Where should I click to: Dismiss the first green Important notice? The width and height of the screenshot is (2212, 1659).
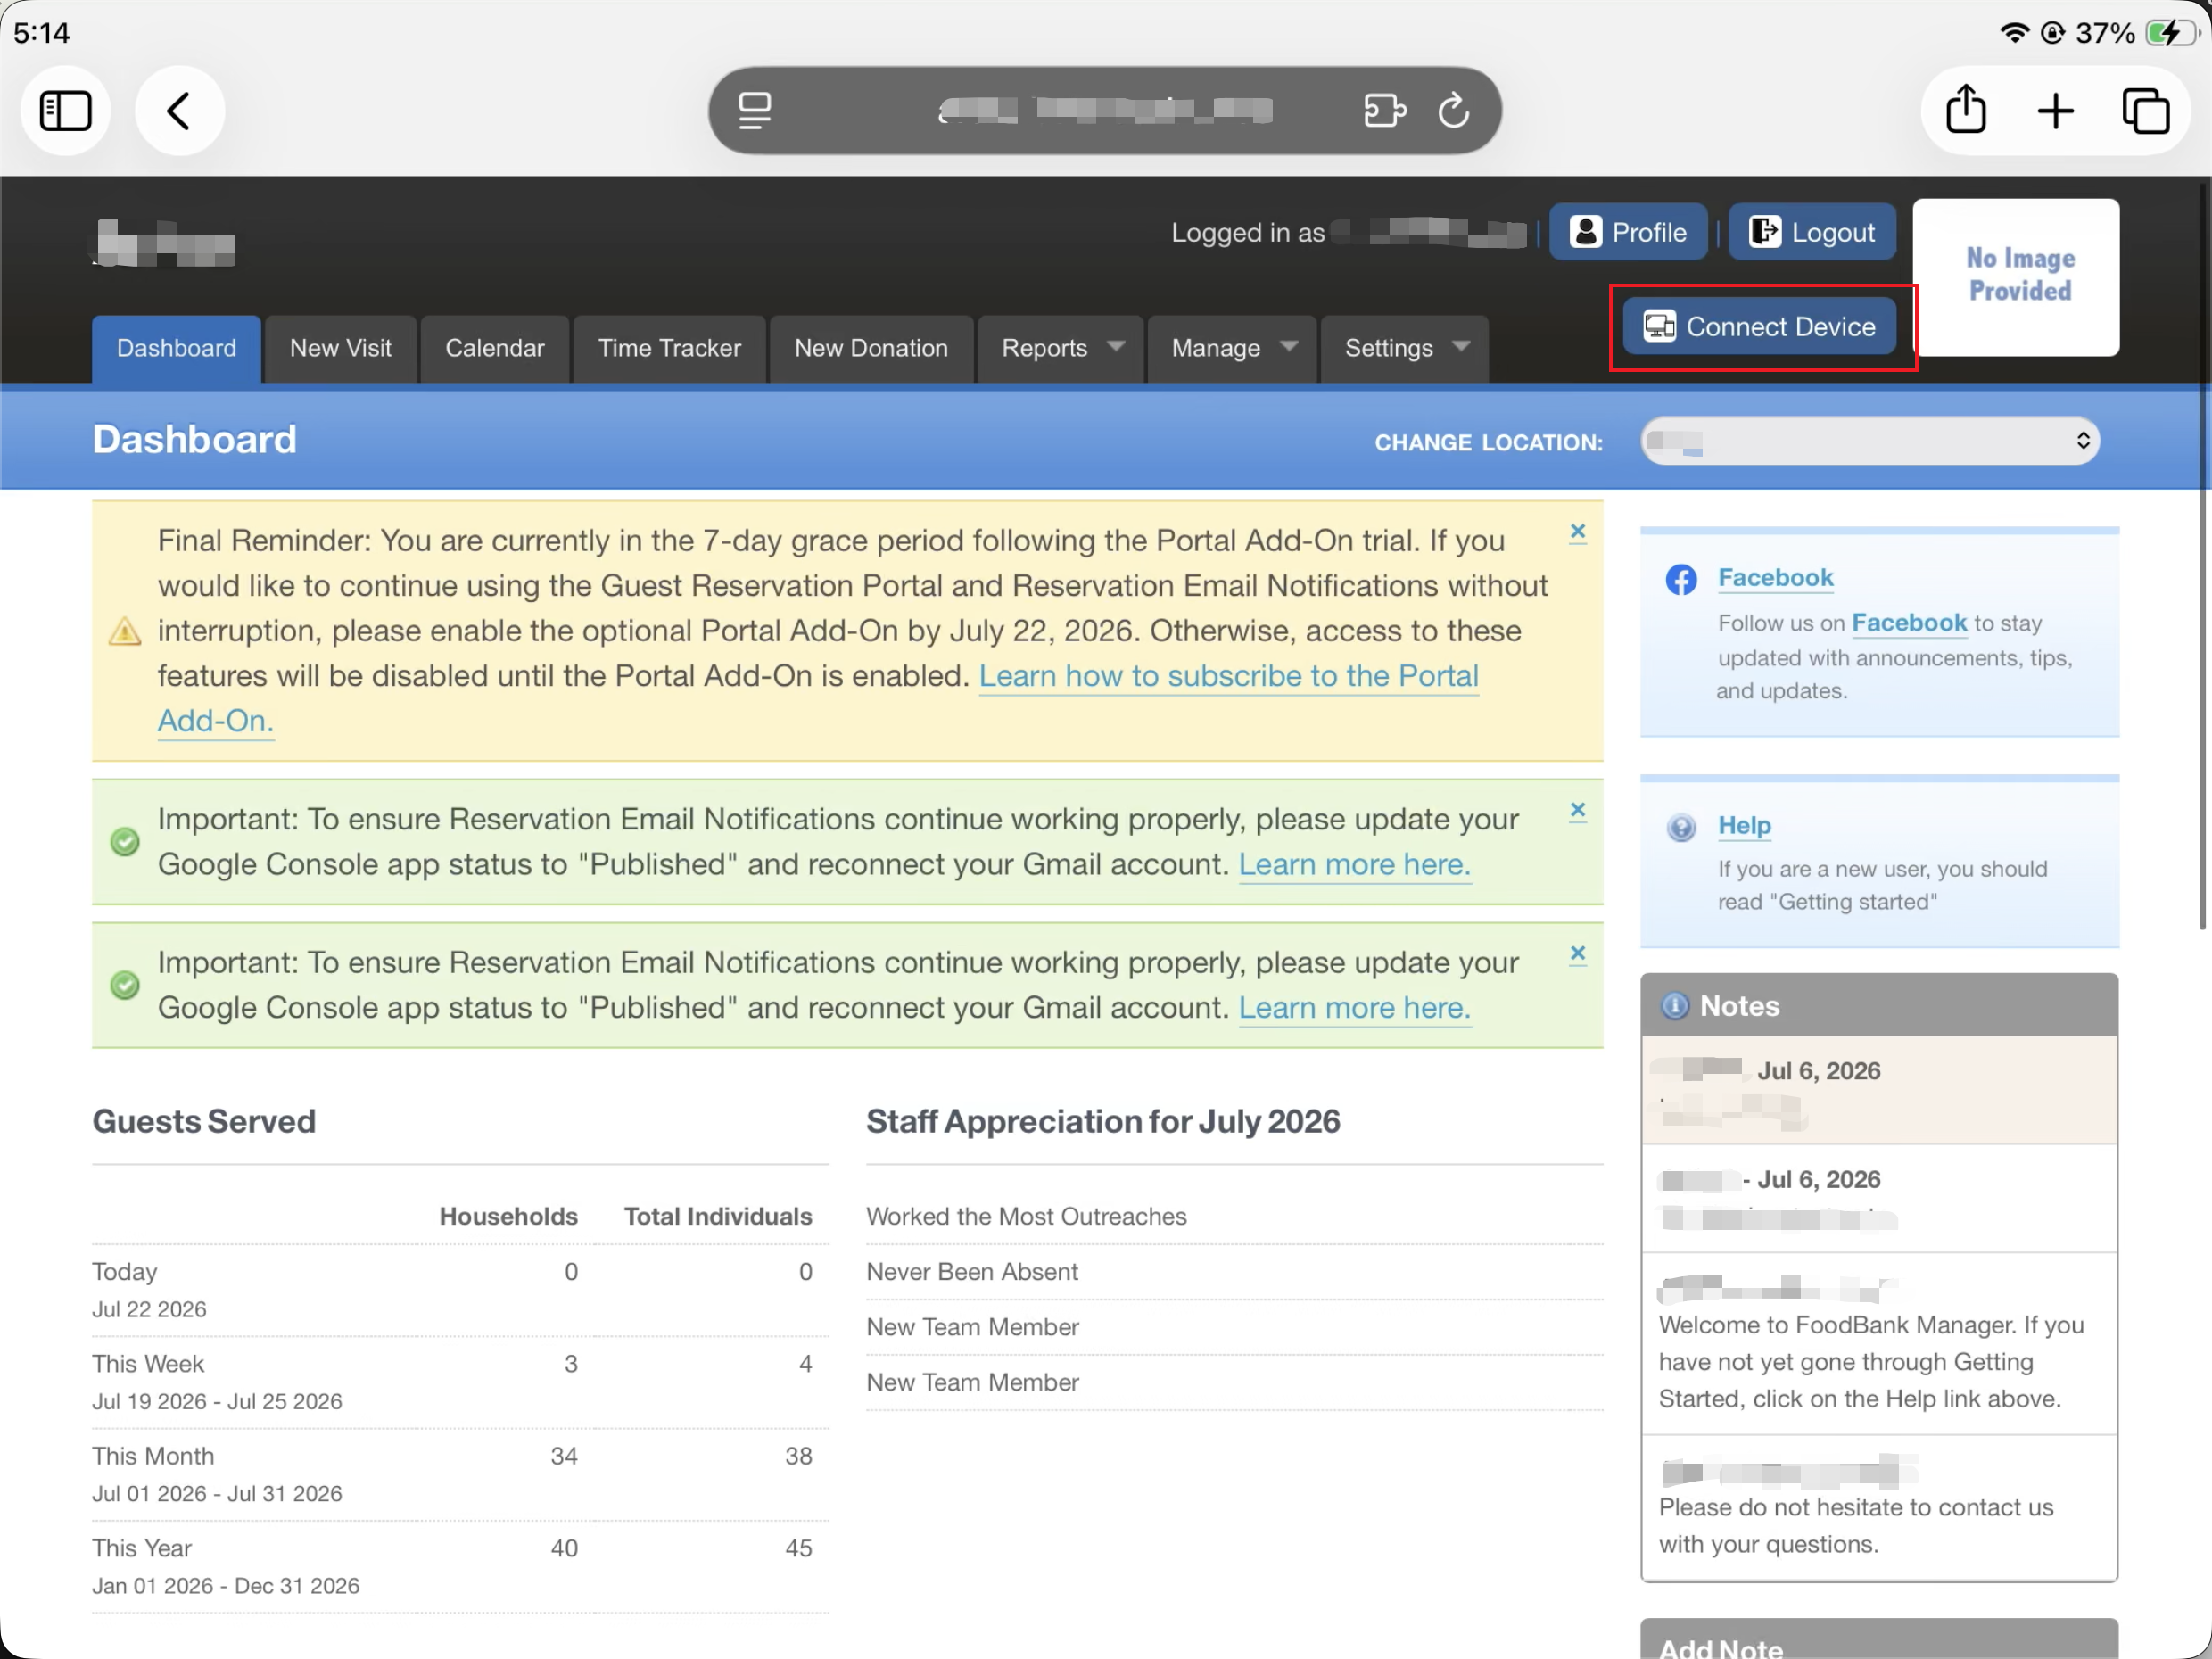click(x=1577, y=810)
